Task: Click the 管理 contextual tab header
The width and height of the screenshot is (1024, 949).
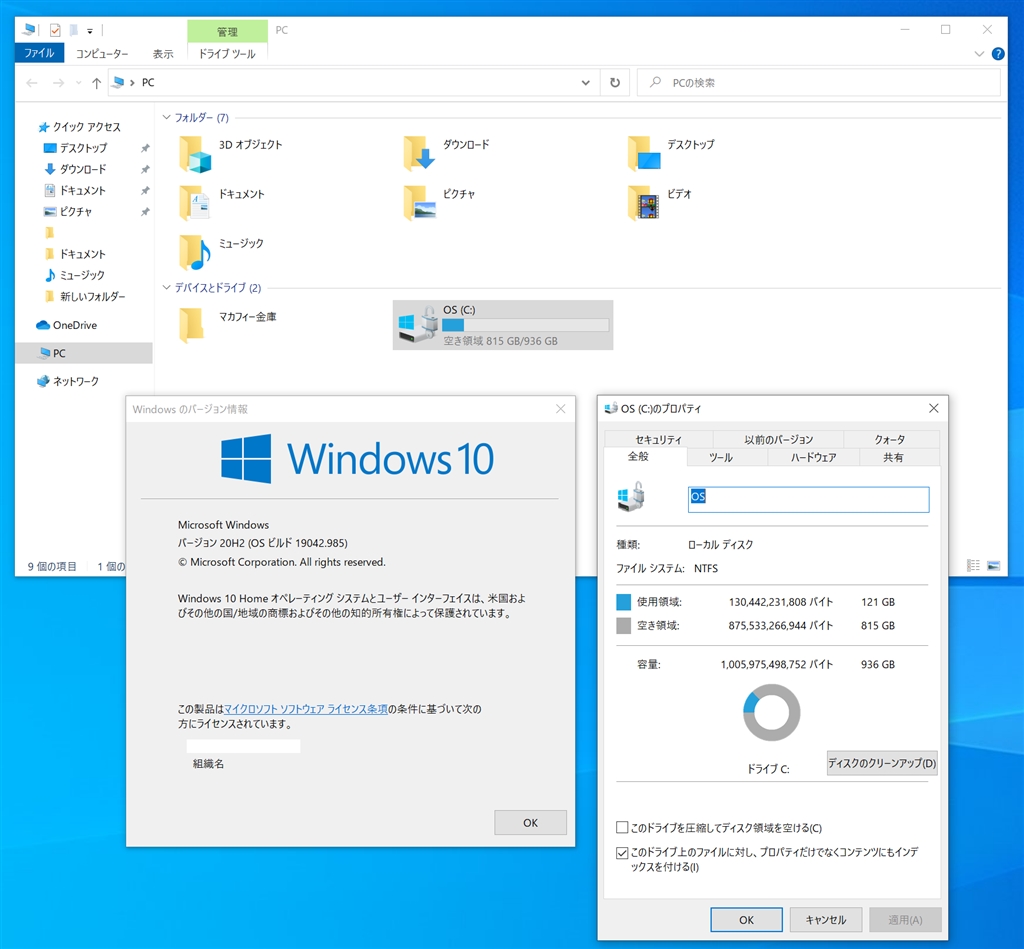Action: (x=227, y=31)
